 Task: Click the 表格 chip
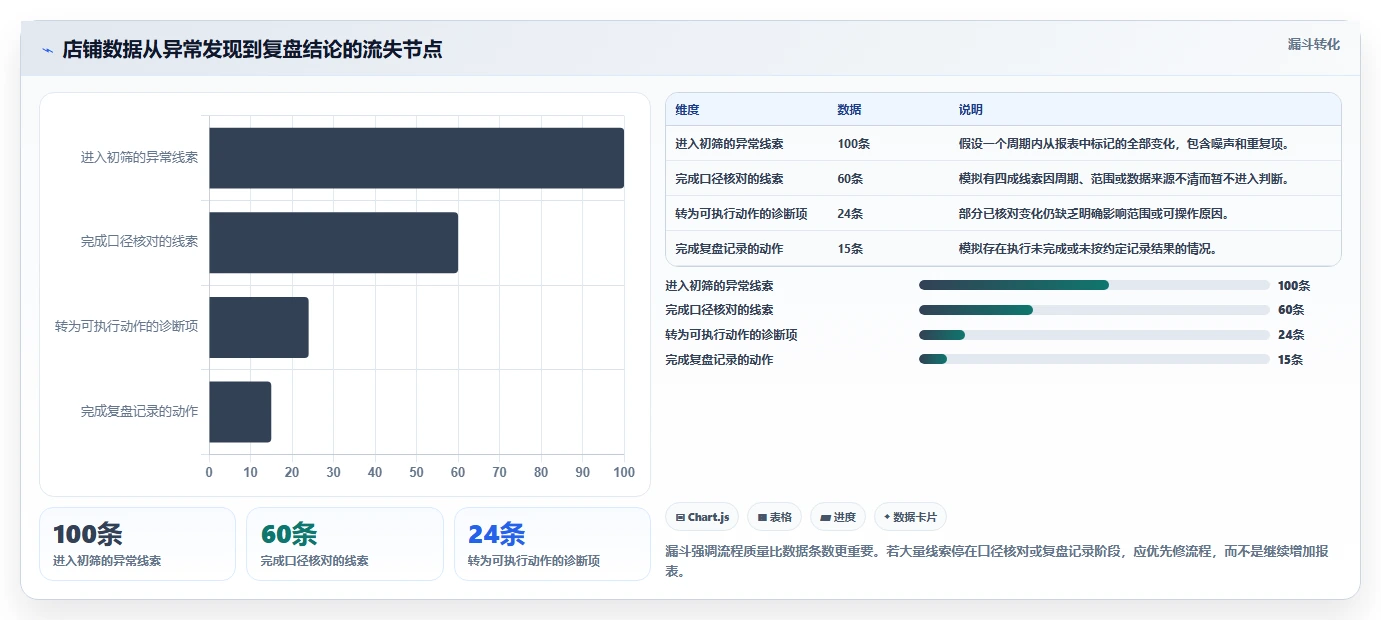click(x=775, y=517)
